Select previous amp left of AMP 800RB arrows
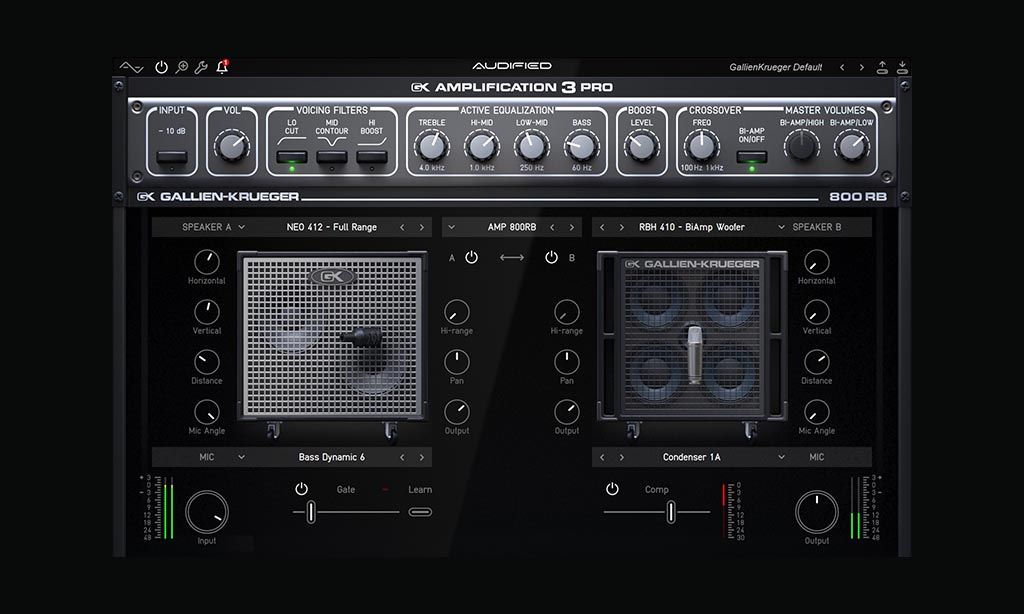This screenshot has width=1024, height=614. [x=552, y=227]
